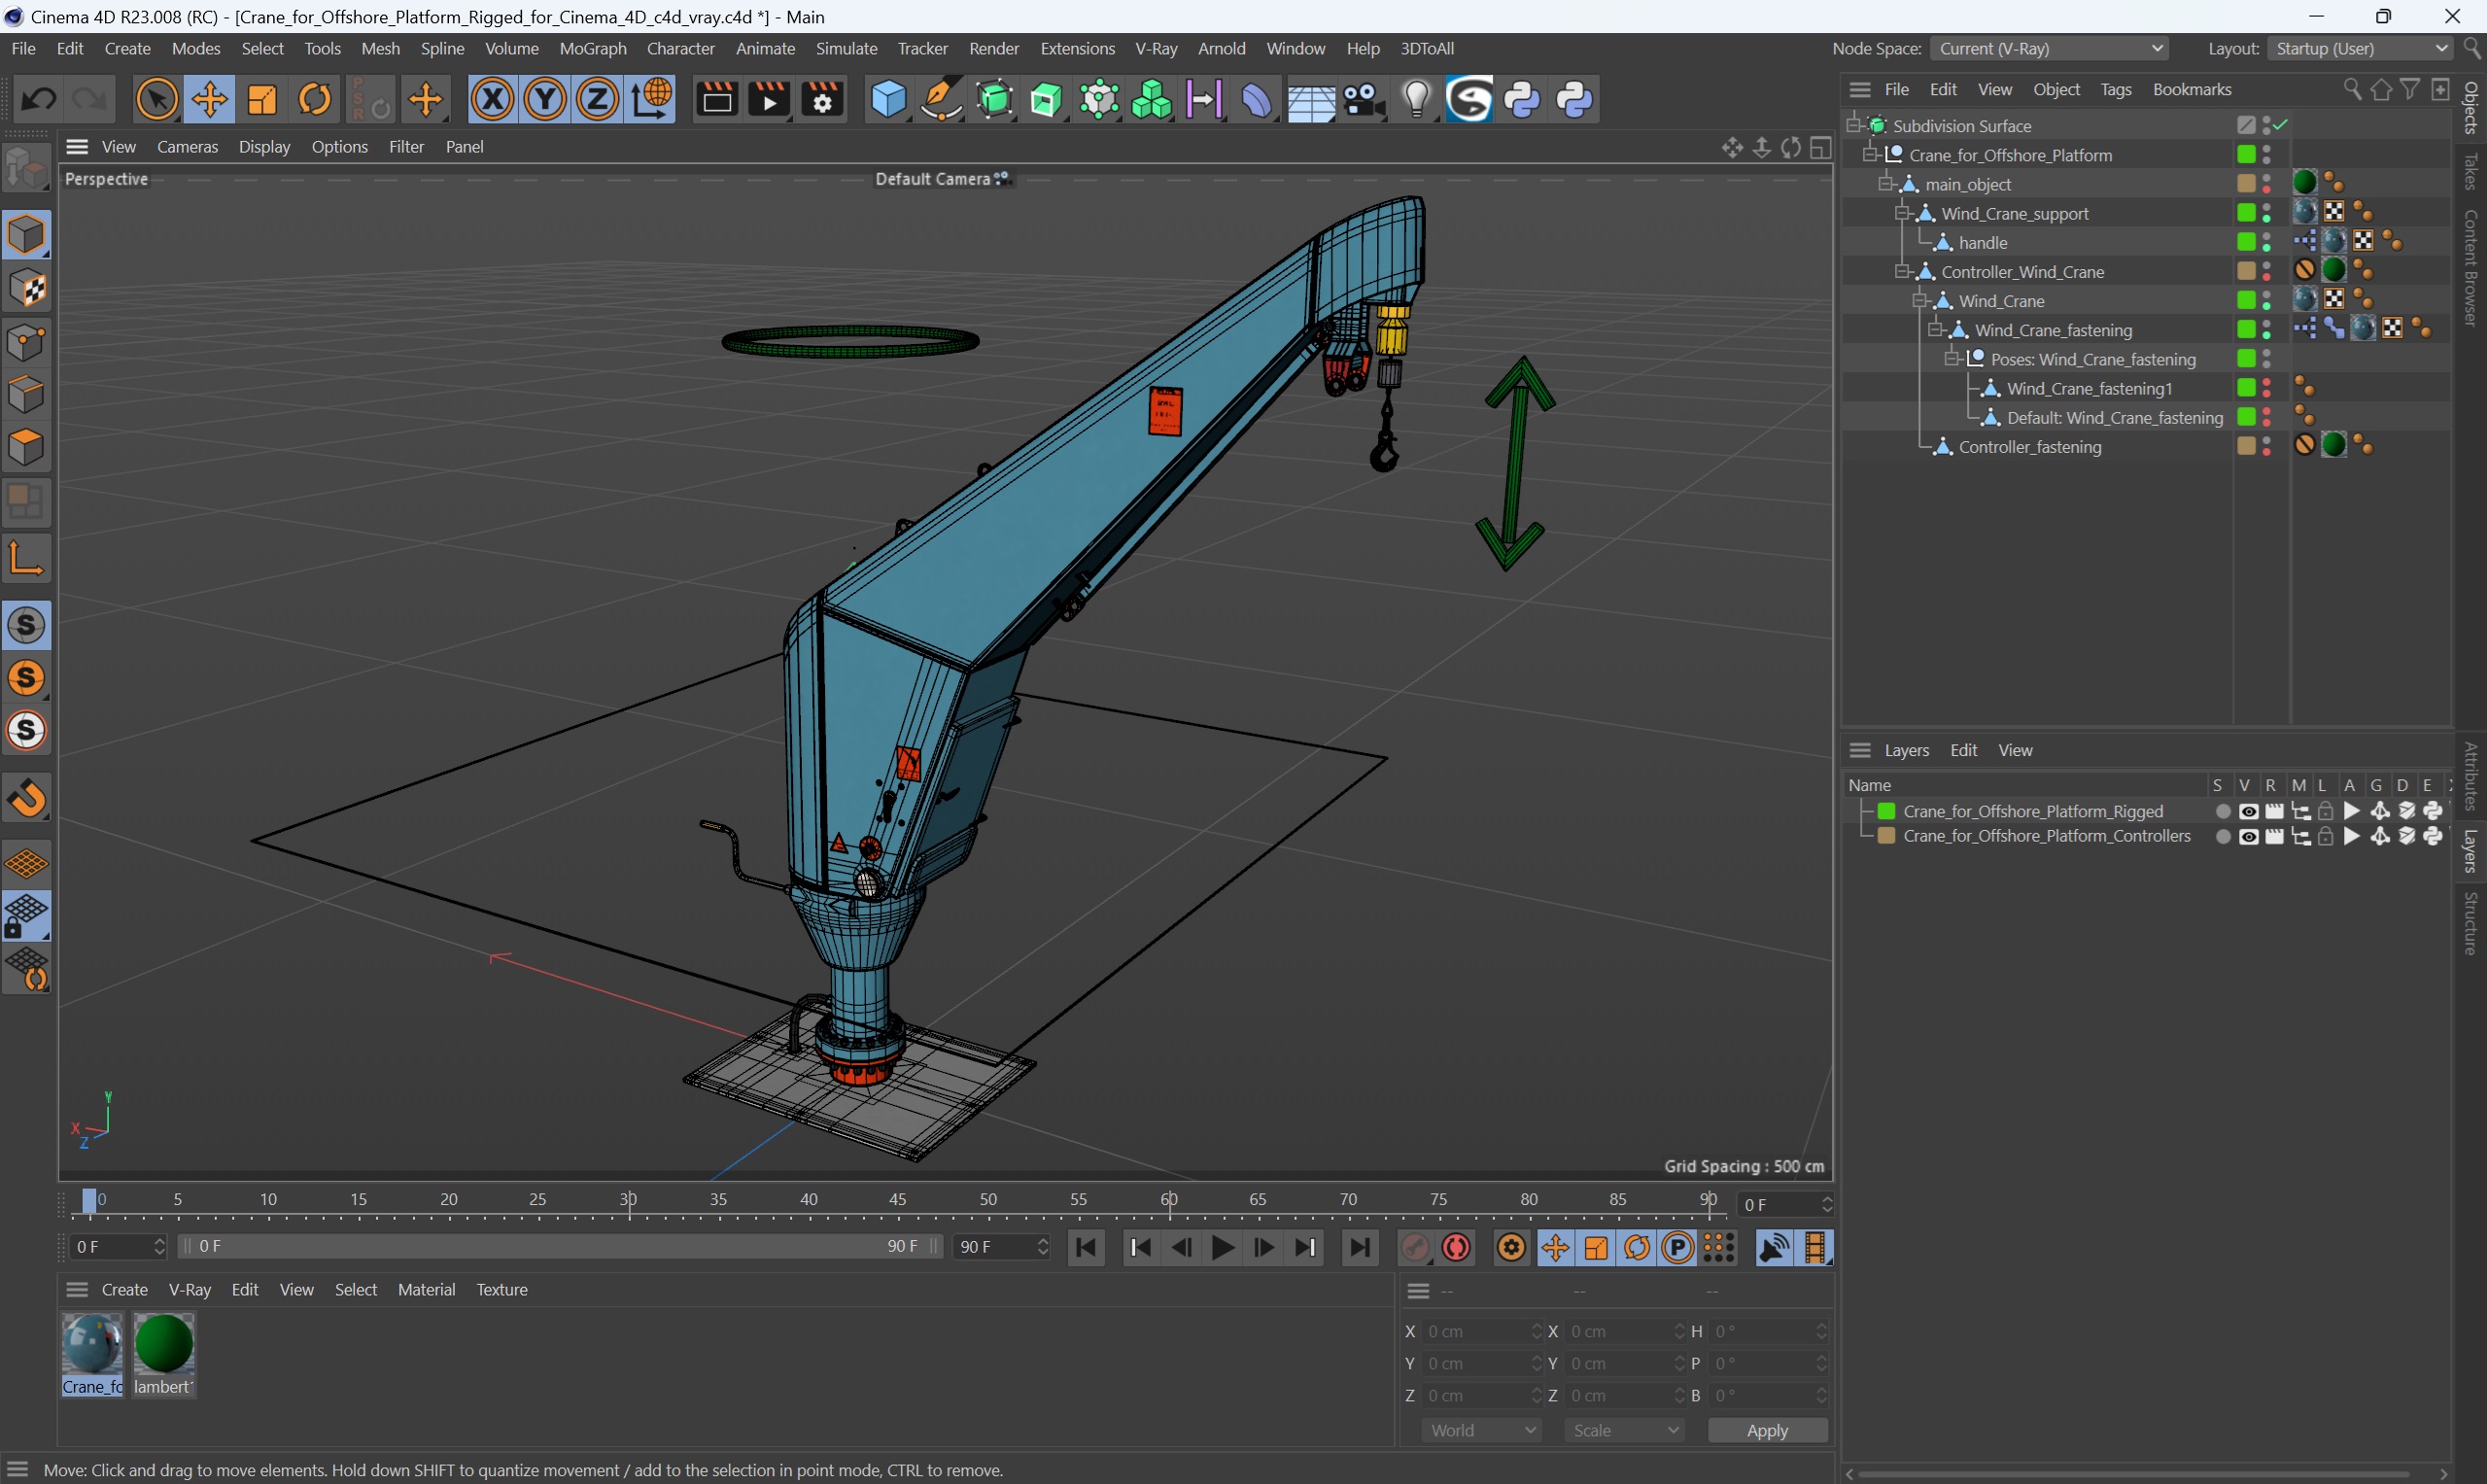Screen dimensions: 2487x1484
Task: Select Texture mode checkered cube icon
Action: (26, 289)
